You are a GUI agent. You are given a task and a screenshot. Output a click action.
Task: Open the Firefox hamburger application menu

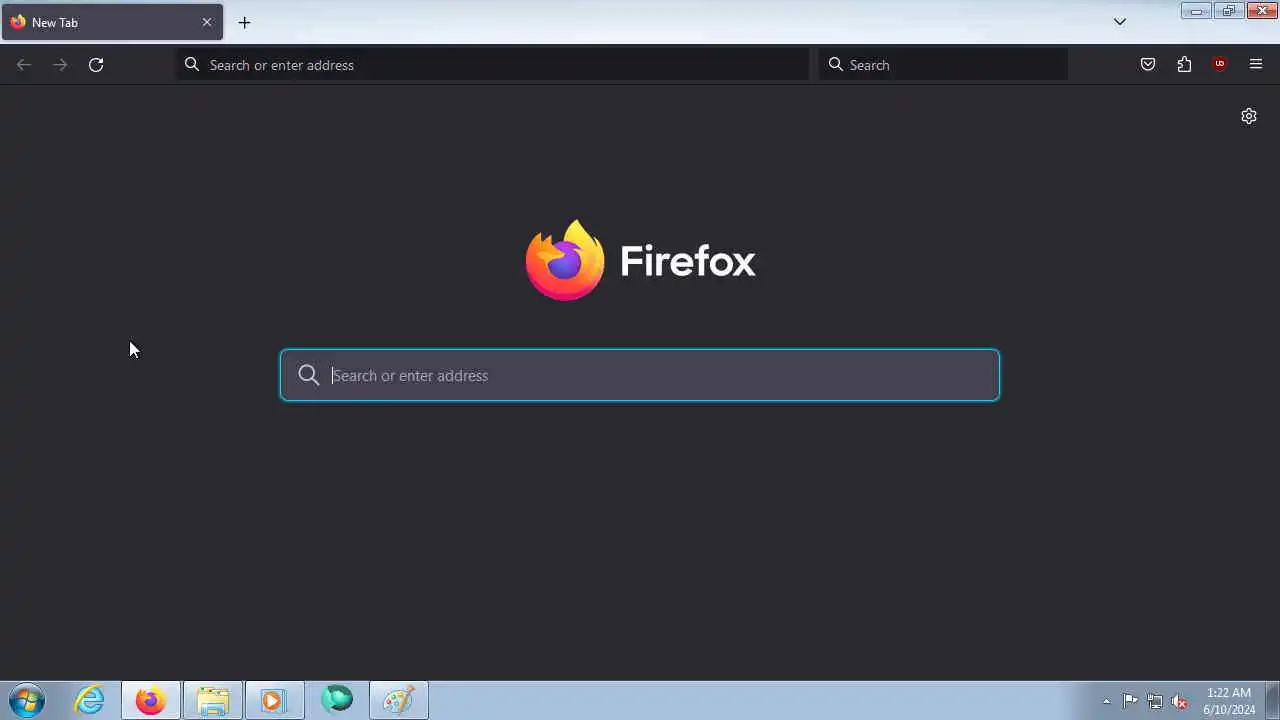point(1256,65)
